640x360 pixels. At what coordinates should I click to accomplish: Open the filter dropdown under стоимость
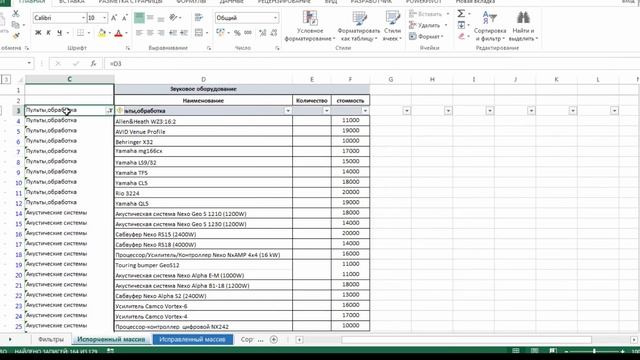(365, 111)
